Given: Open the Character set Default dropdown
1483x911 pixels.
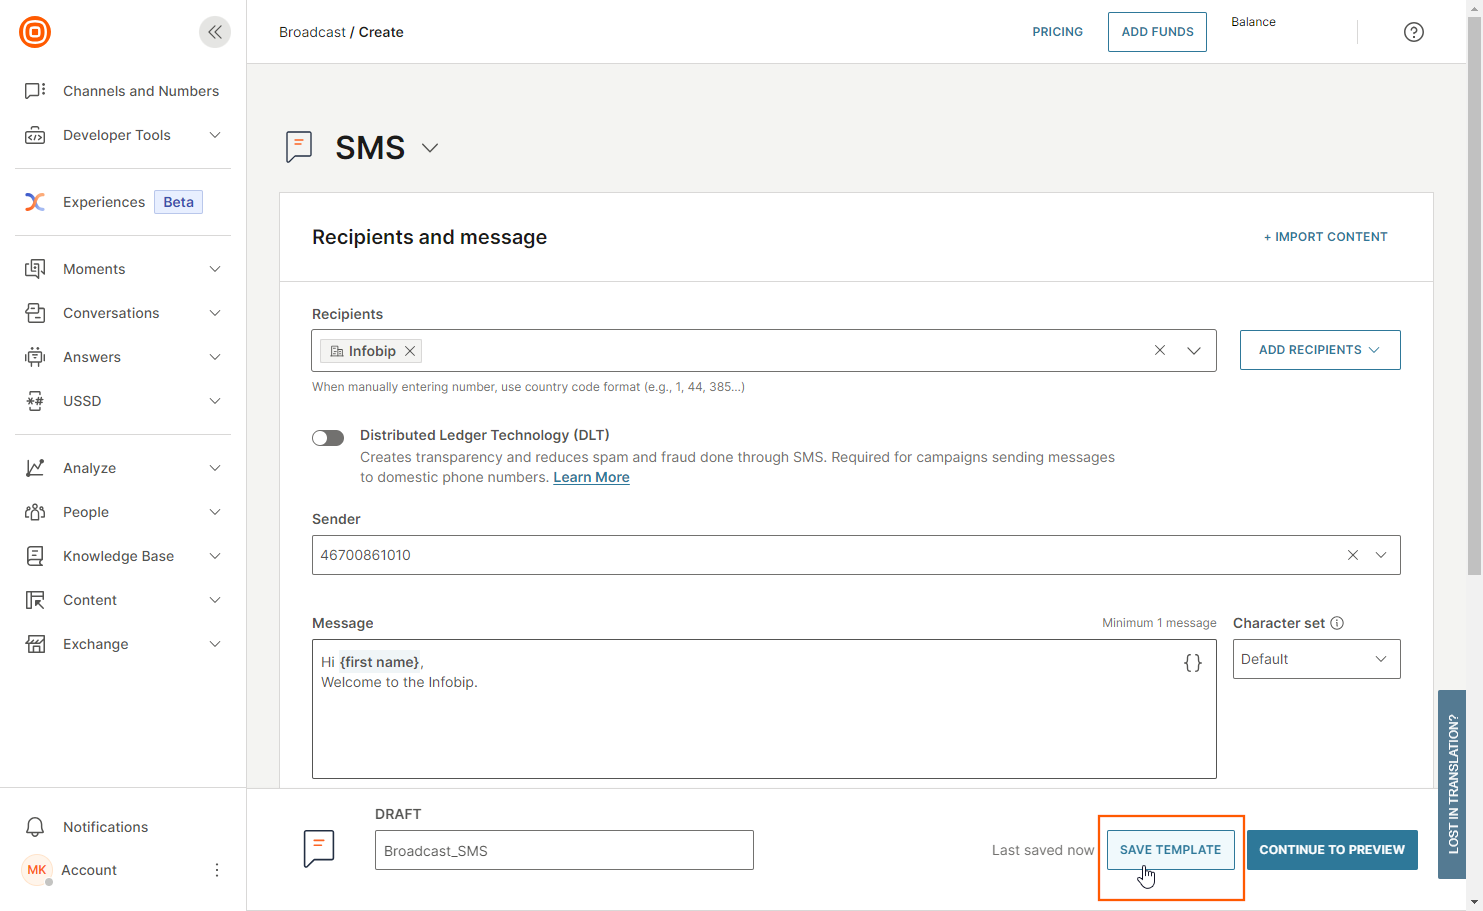Looking at the screenshot, I should (x=1315, y=659).
